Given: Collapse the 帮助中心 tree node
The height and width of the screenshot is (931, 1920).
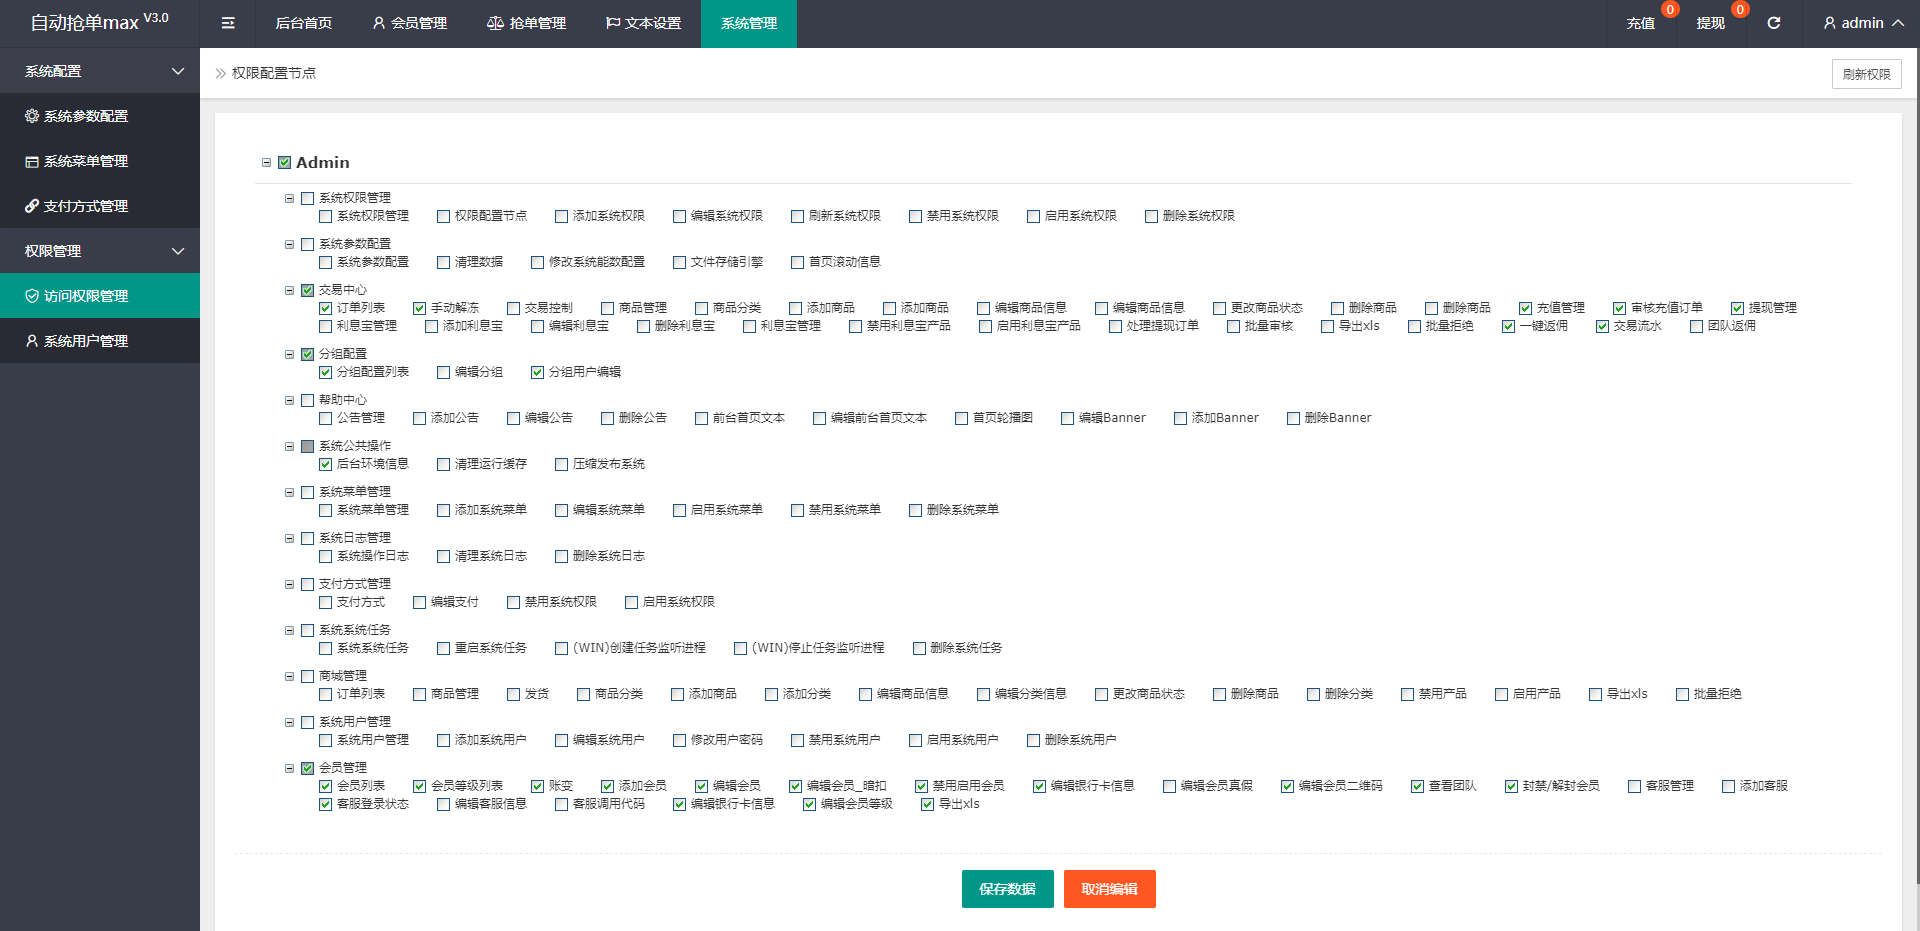Looking at the screenshot, I should (290, 401).
